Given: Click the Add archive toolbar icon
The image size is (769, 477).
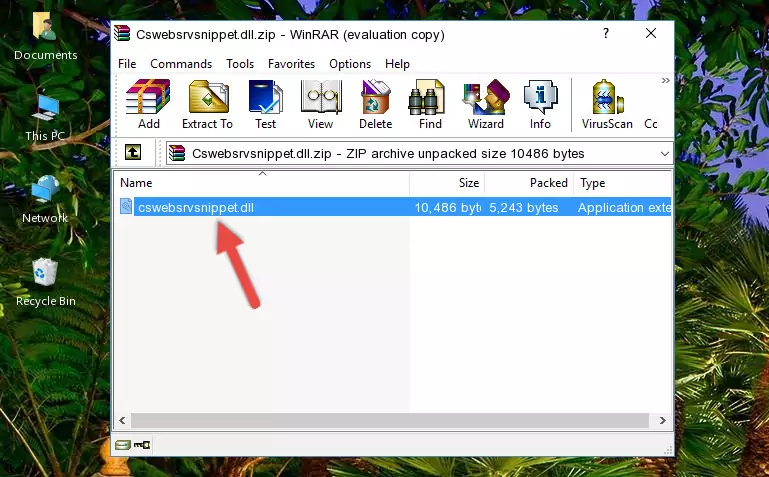Looking at the screenshot, I should (148, 104).
